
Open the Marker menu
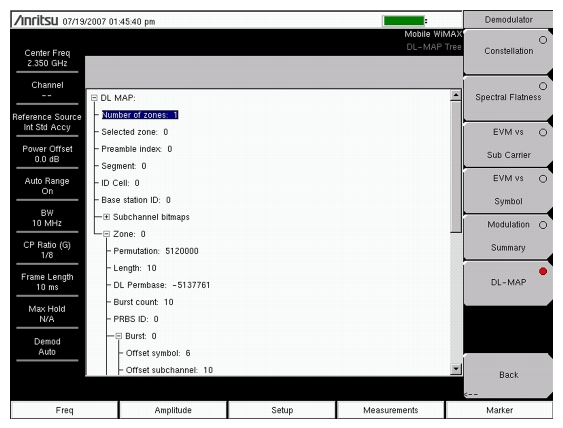[499, 410]
